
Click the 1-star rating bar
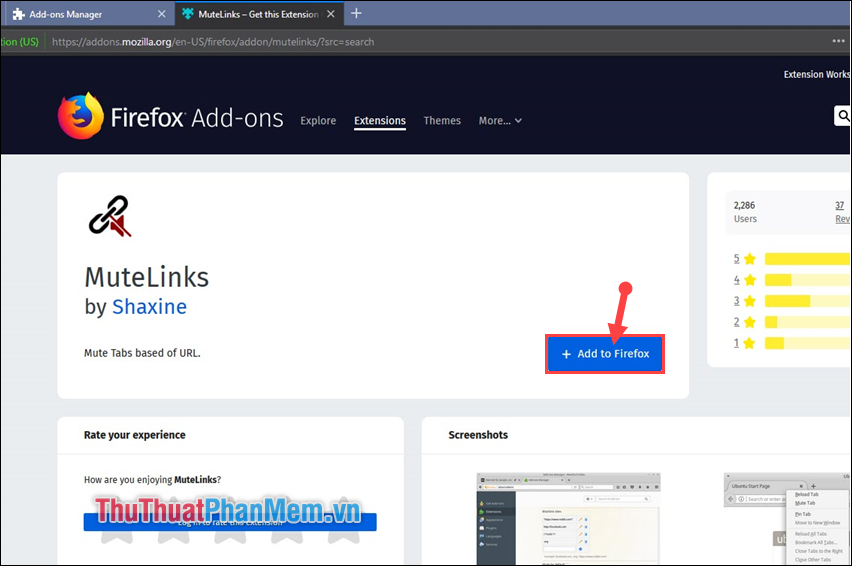pyautogui.click(x=808, y=343)
